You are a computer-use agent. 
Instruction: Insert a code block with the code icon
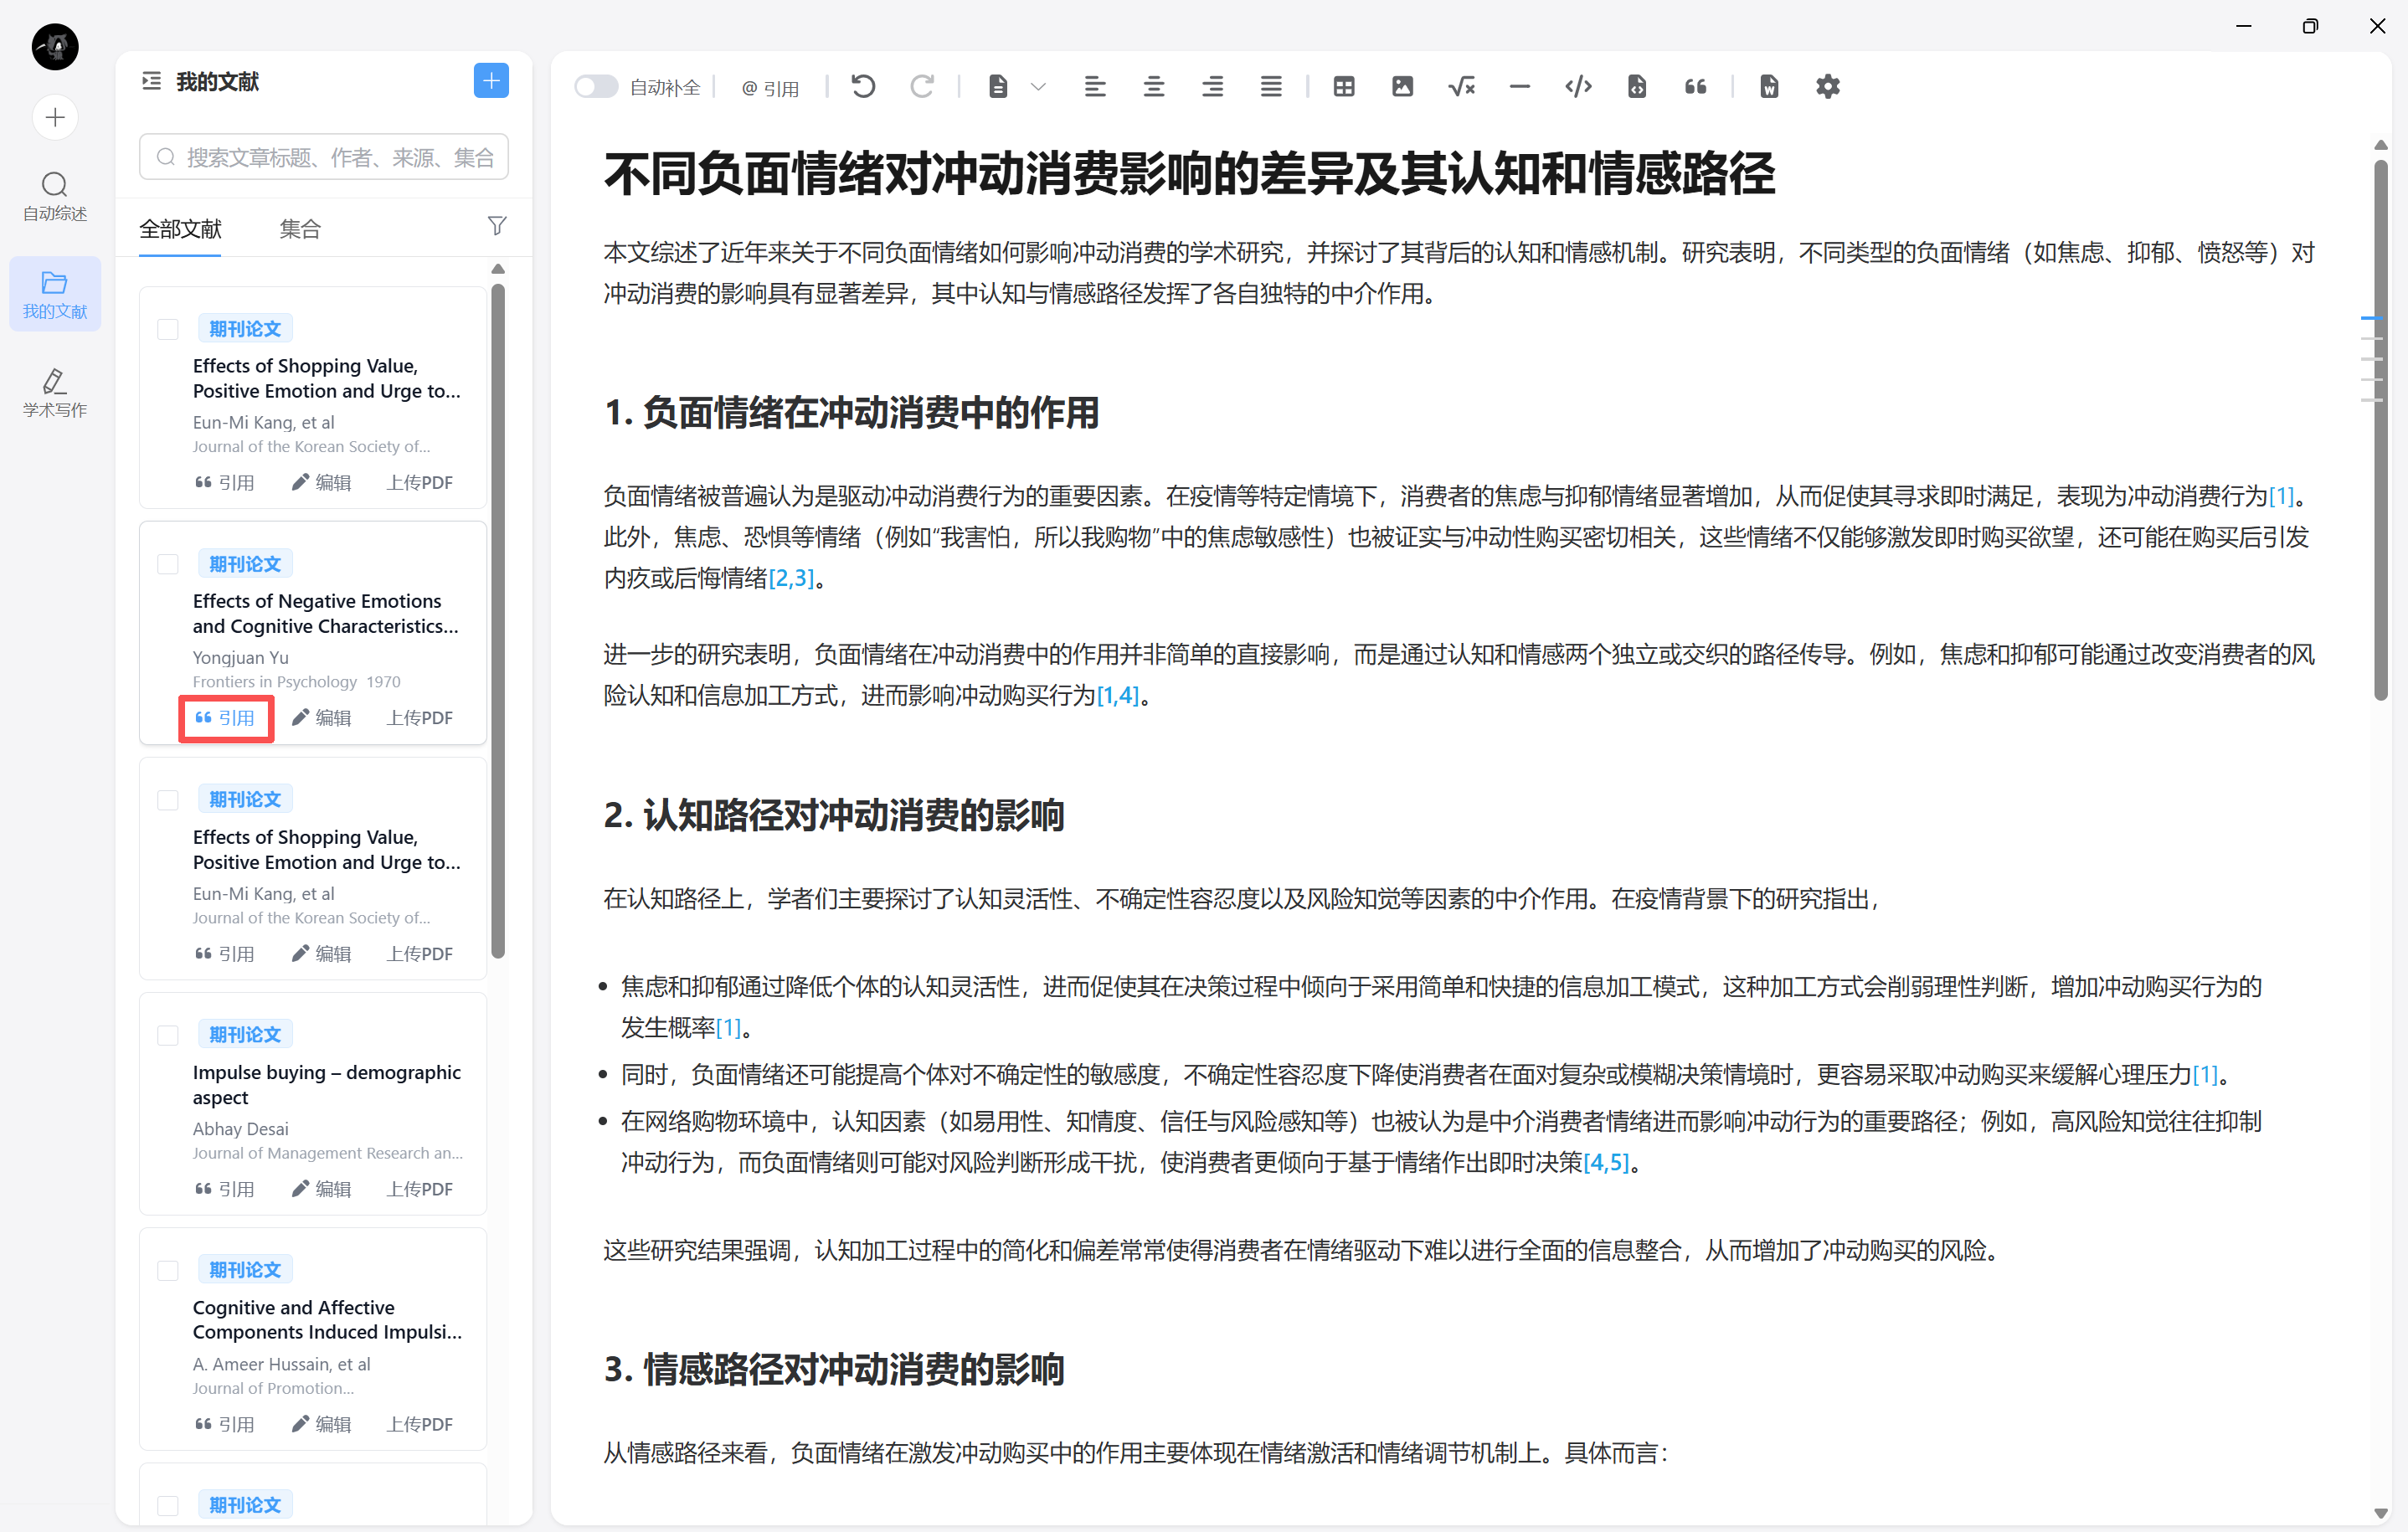point(1578,87)
